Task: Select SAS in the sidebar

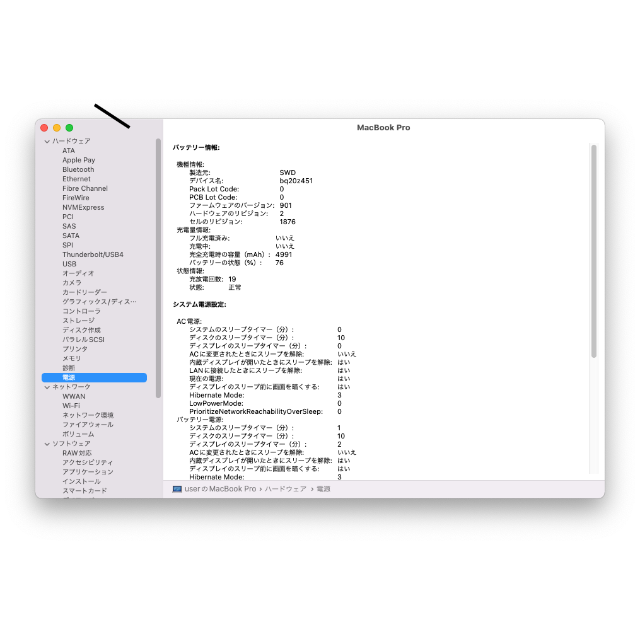Action: pyautogui.click(x=69, y=226)
